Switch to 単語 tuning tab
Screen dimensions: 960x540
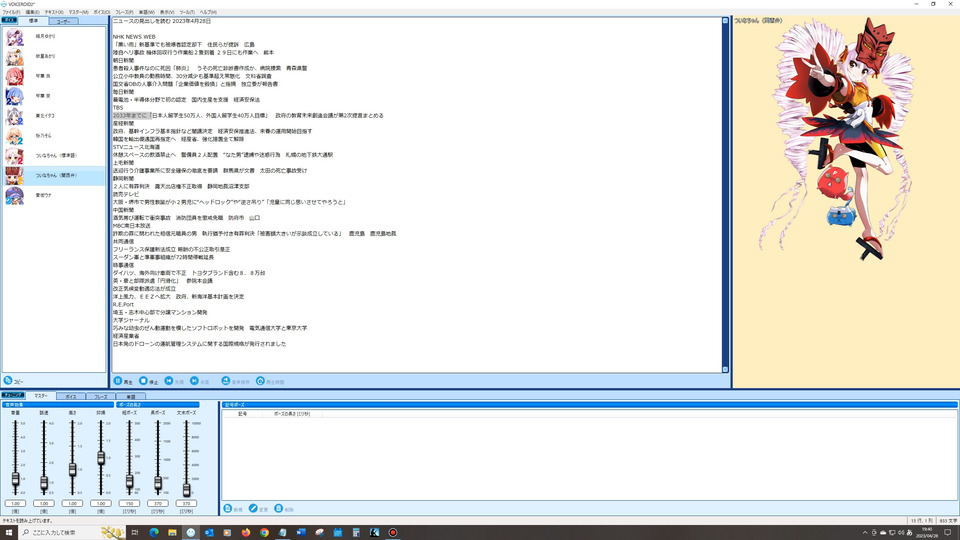pyautogui.click(x=130, y=397)
